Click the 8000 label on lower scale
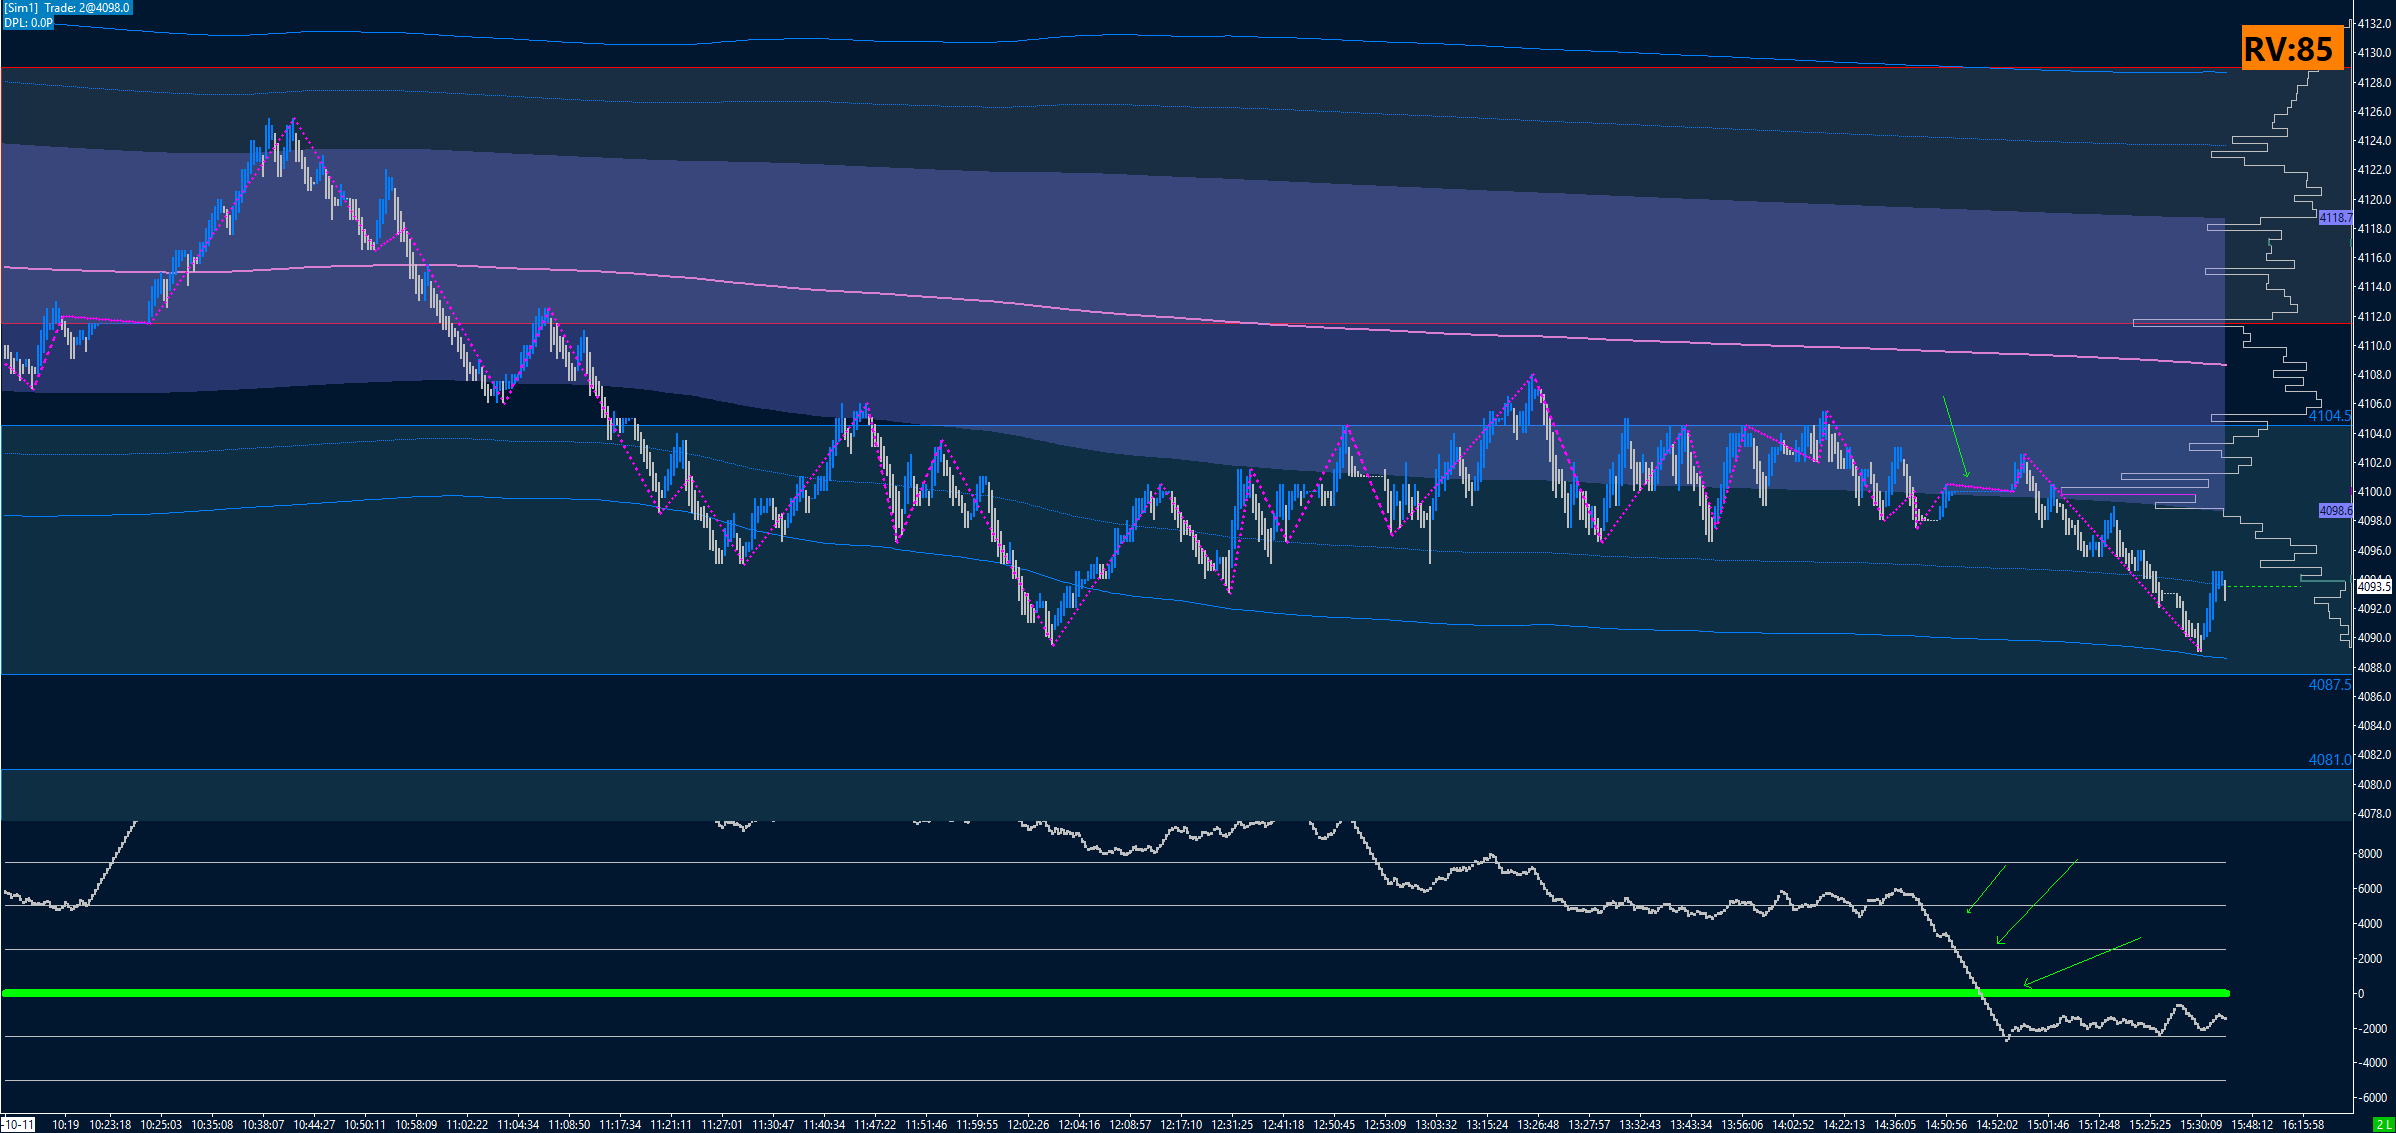 pos(2369,854)
